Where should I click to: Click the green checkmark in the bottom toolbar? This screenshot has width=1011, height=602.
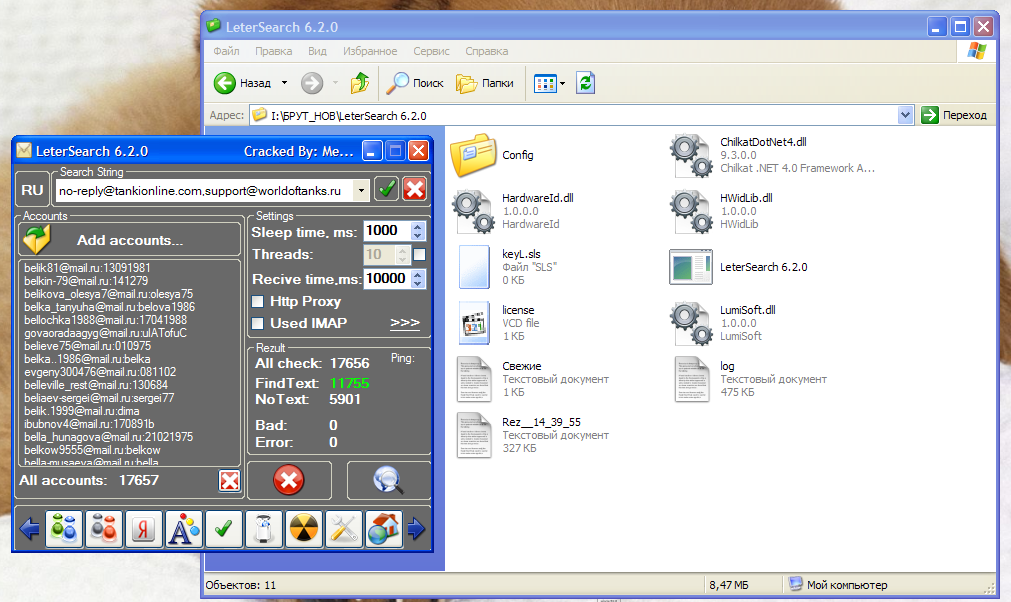coord(224,529)
